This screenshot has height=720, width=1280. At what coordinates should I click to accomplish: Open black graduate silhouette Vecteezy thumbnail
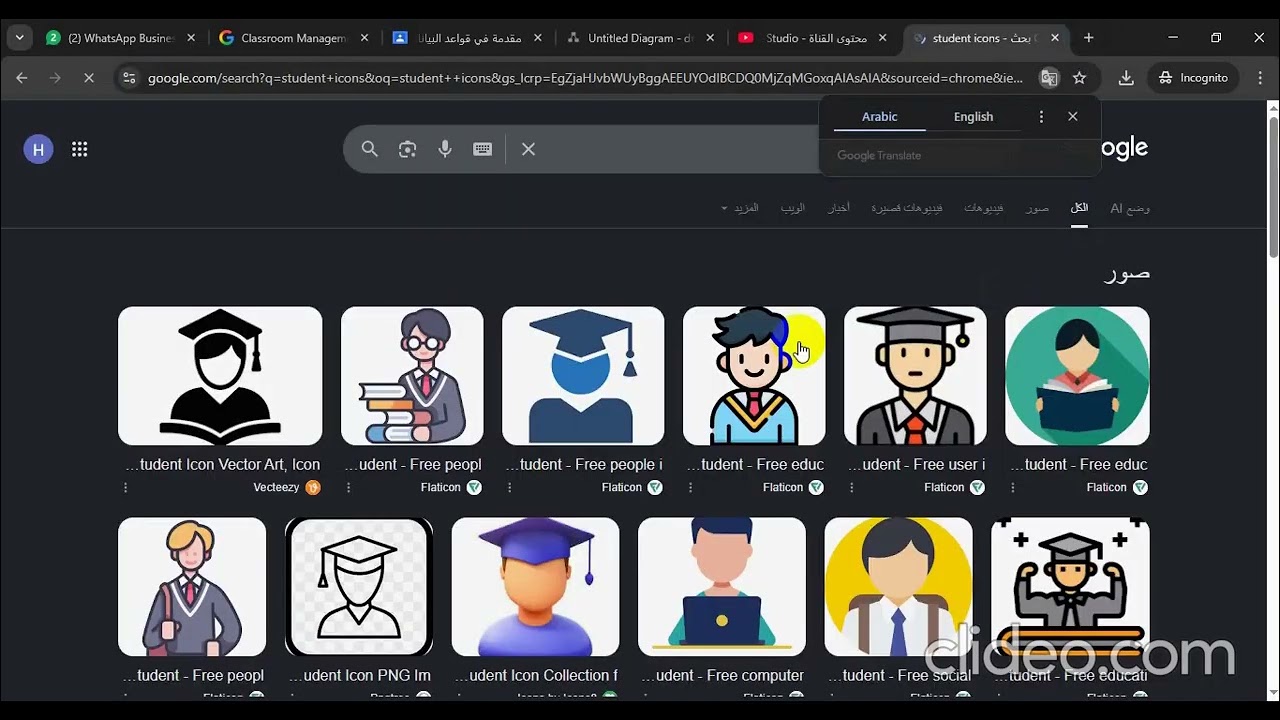coord(220,376)
